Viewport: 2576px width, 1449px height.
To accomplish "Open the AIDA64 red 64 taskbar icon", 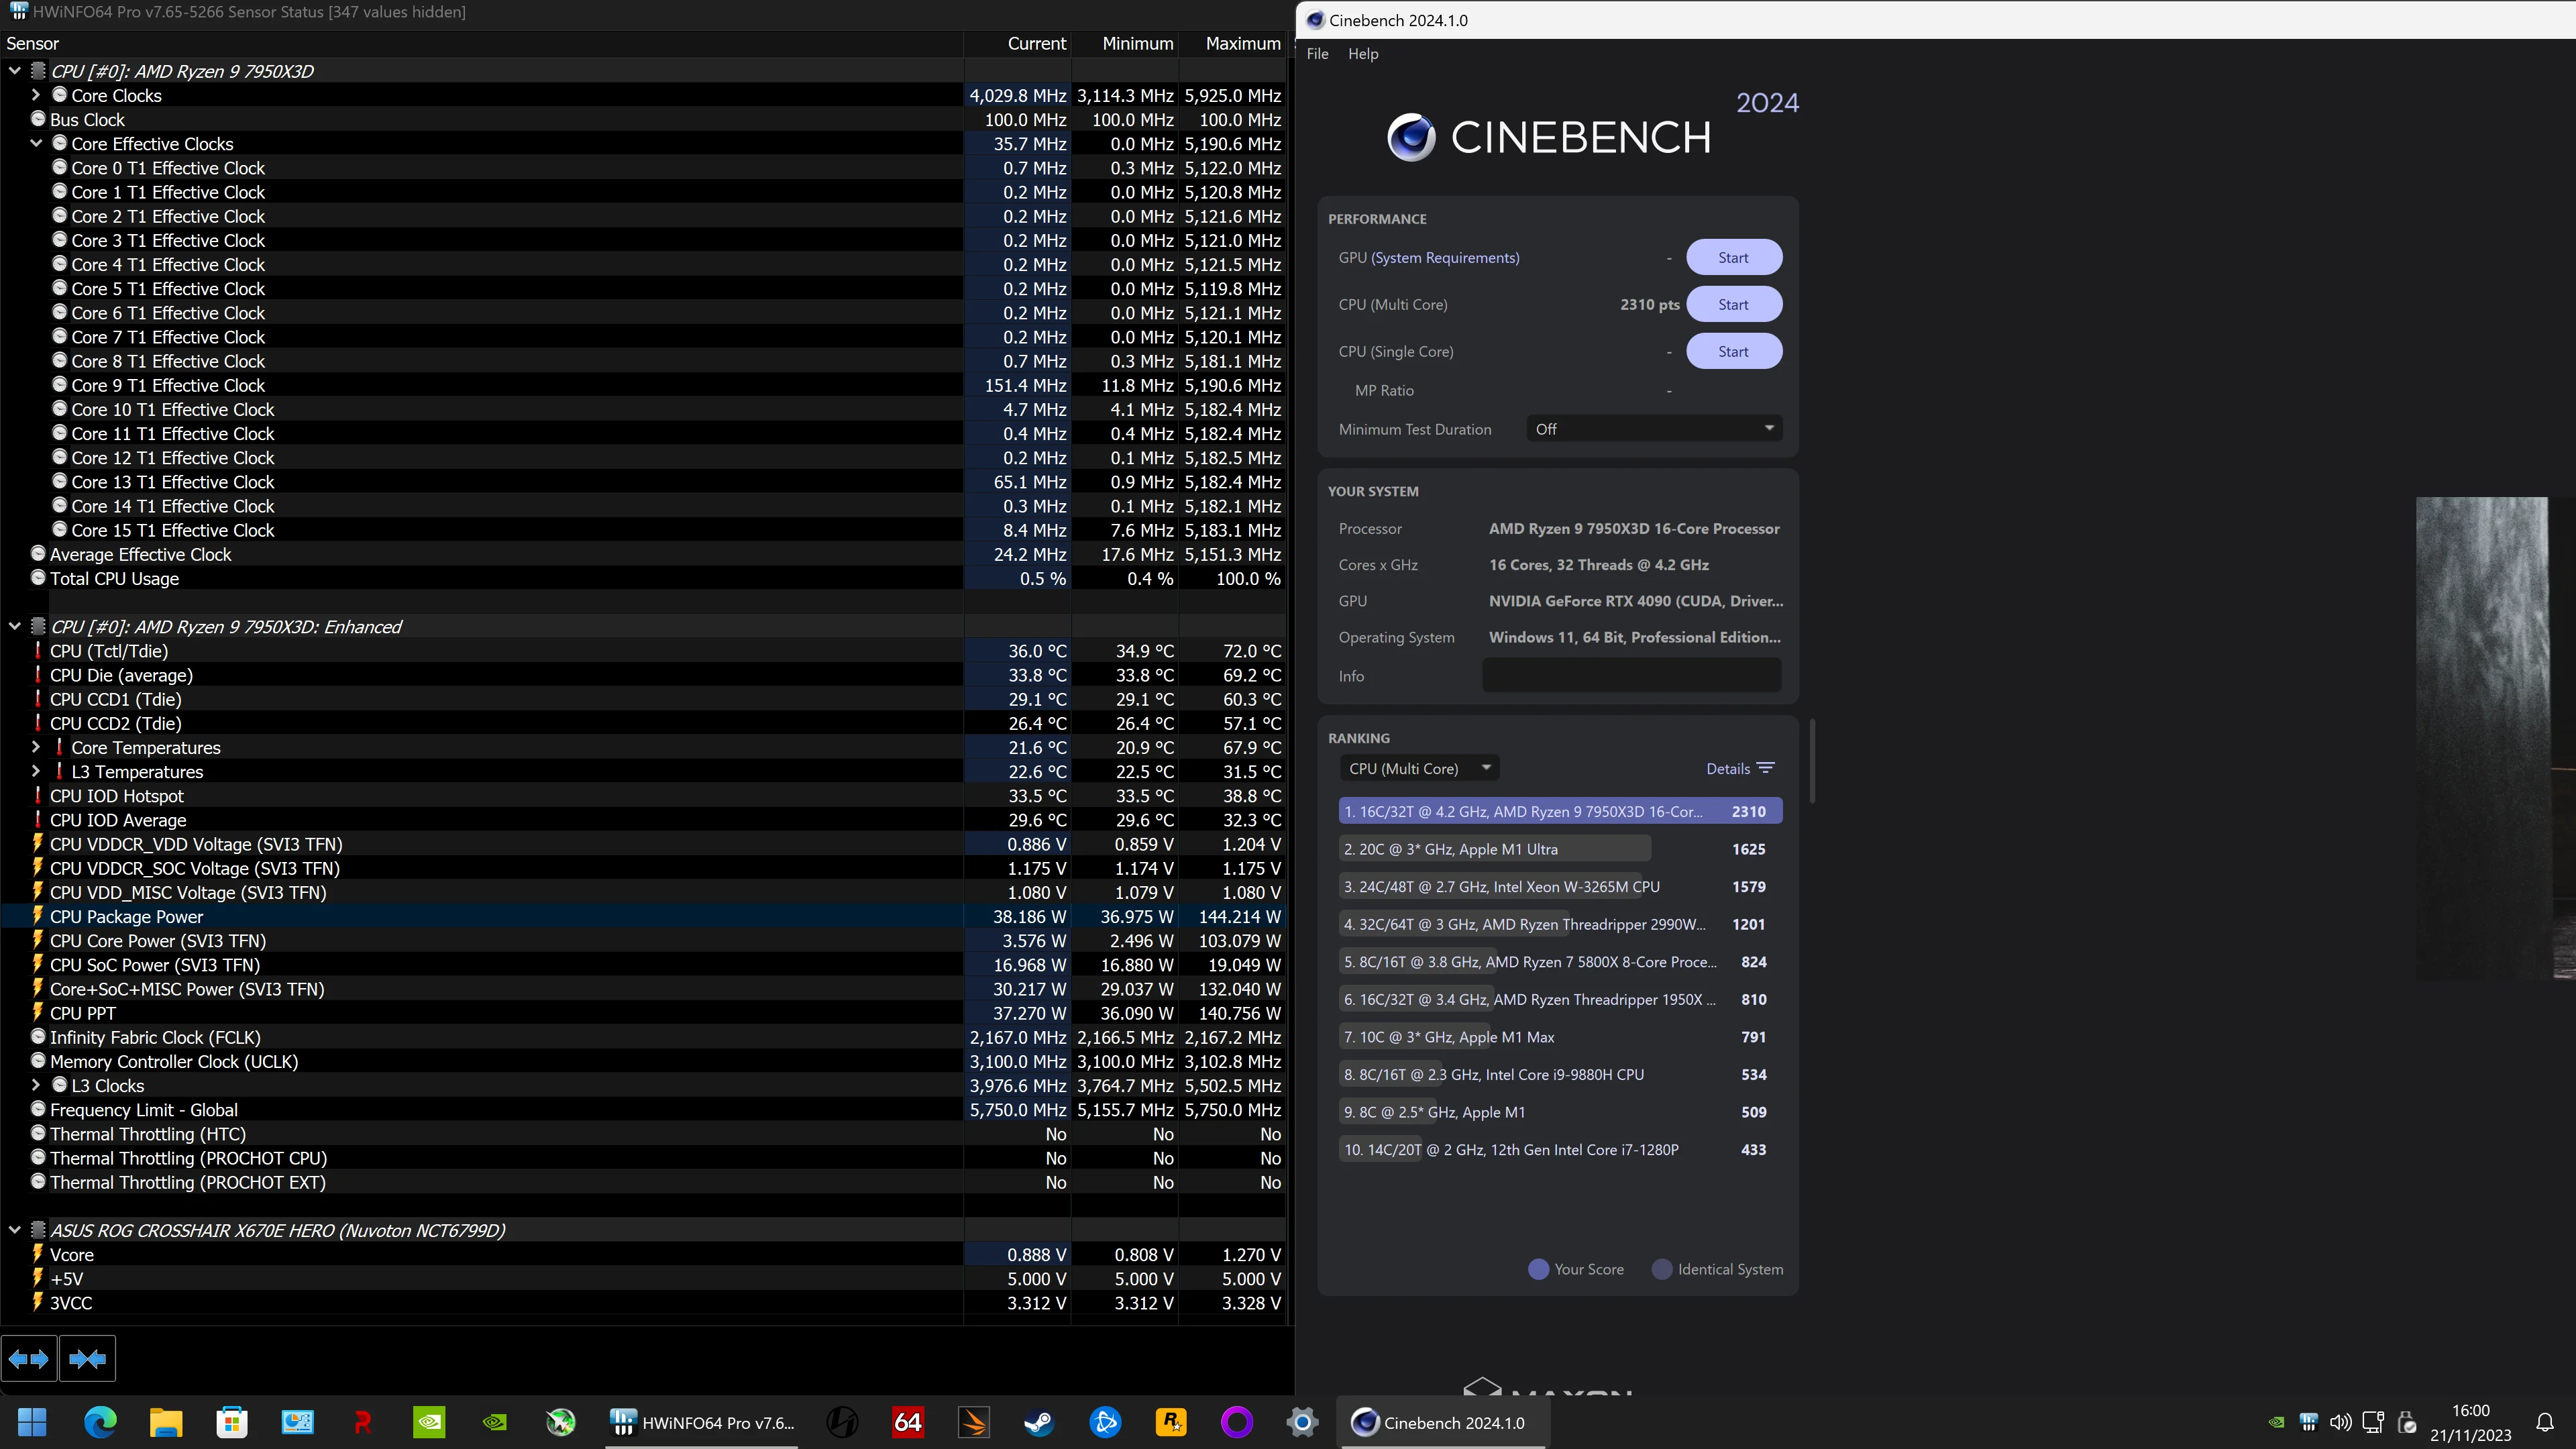I will [x=908, y=1422].
